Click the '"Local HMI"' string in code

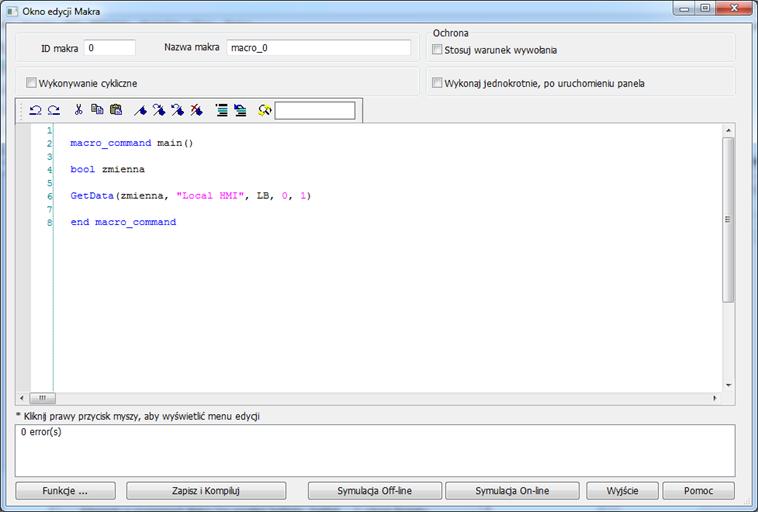pos(210,196)
